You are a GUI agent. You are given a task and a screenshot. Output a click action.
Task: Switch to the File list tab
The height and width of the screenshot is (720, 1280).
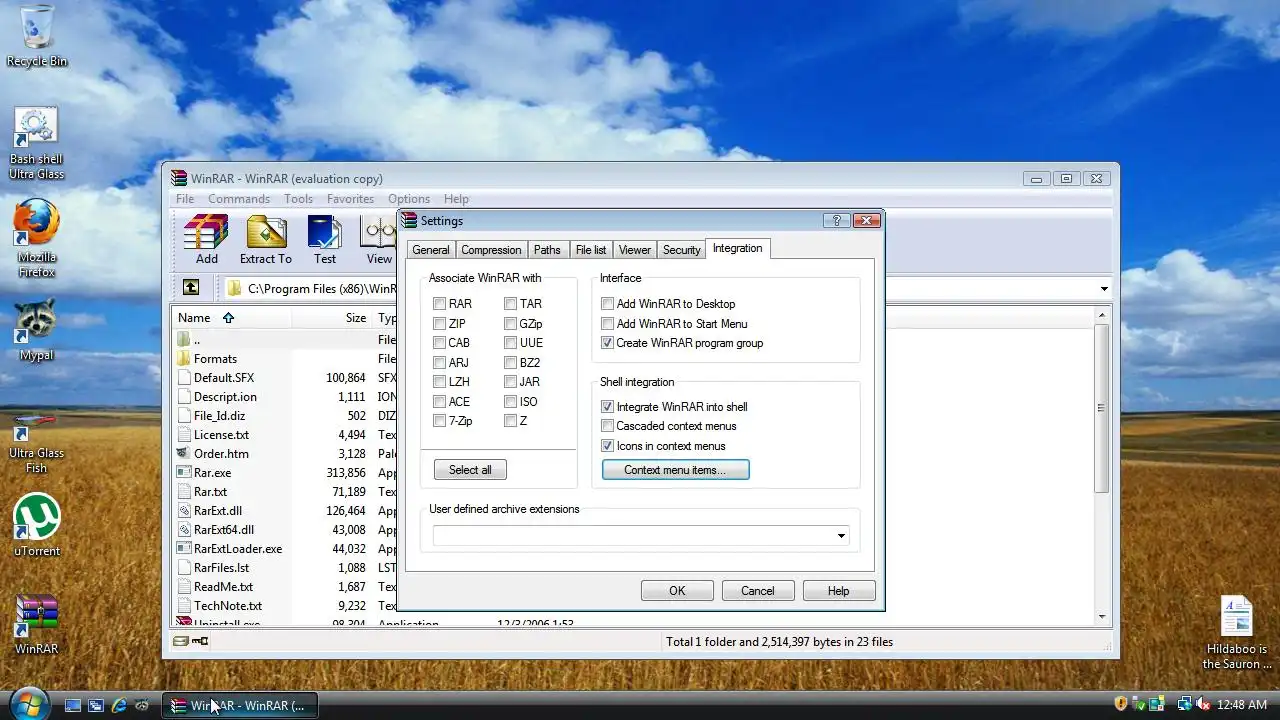591,250
